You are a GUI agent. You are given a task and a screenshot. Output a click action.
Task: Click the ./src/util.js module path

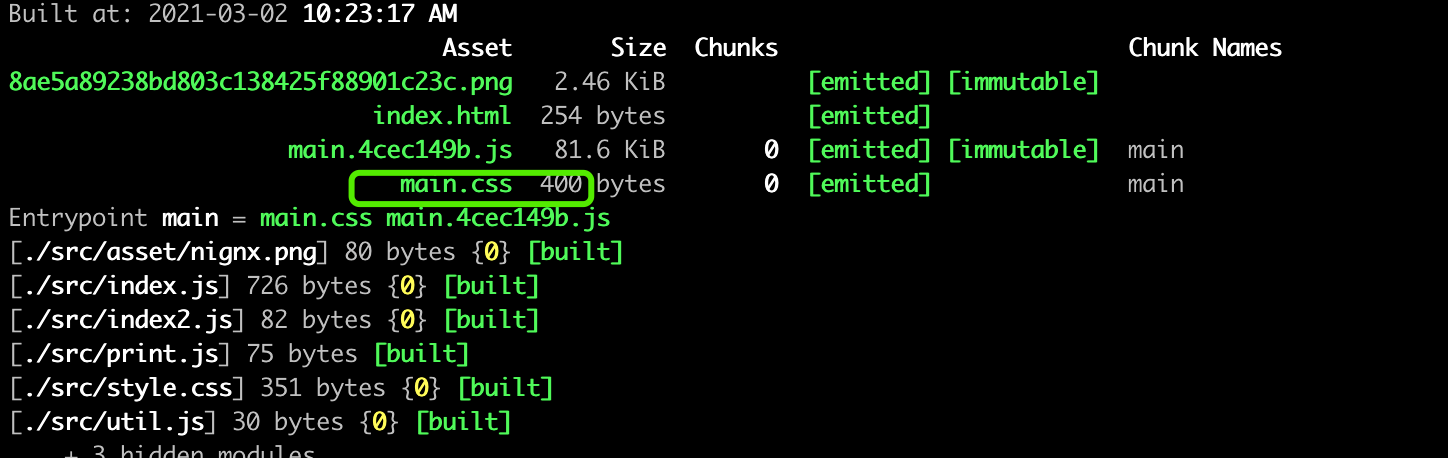[x=112, y=422]
